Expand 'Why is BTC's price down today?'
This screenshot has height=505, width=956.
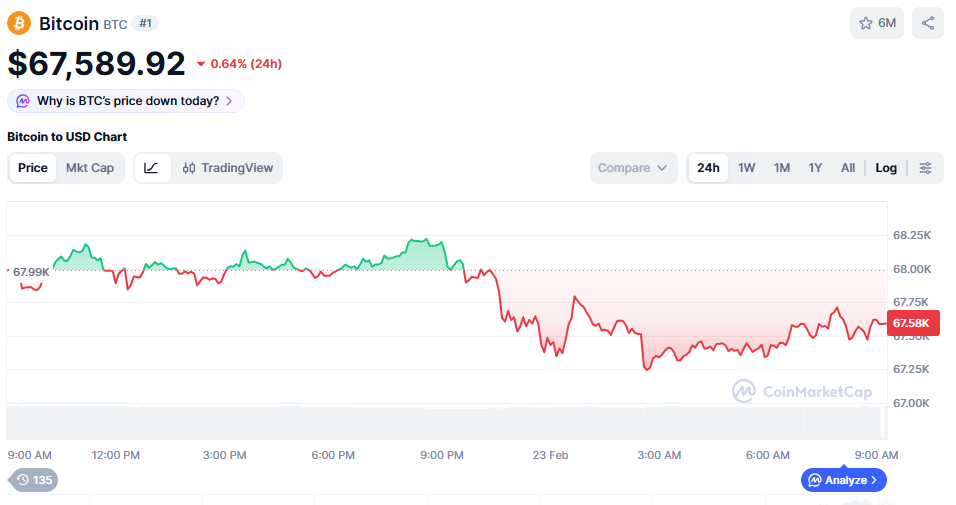pos(126,101)
